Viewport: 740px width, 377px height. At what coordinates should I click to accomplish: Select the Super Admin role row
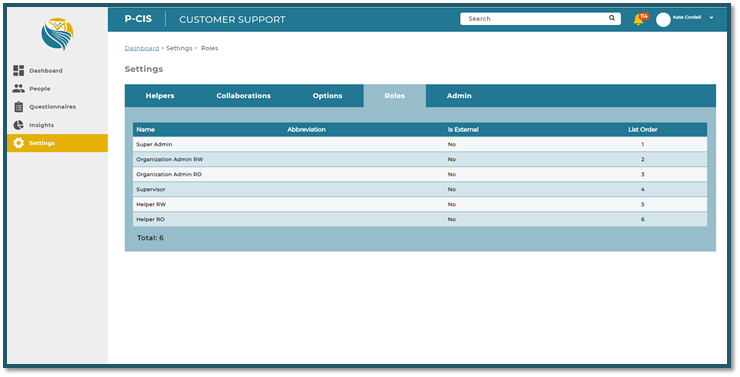click(420, 144)
